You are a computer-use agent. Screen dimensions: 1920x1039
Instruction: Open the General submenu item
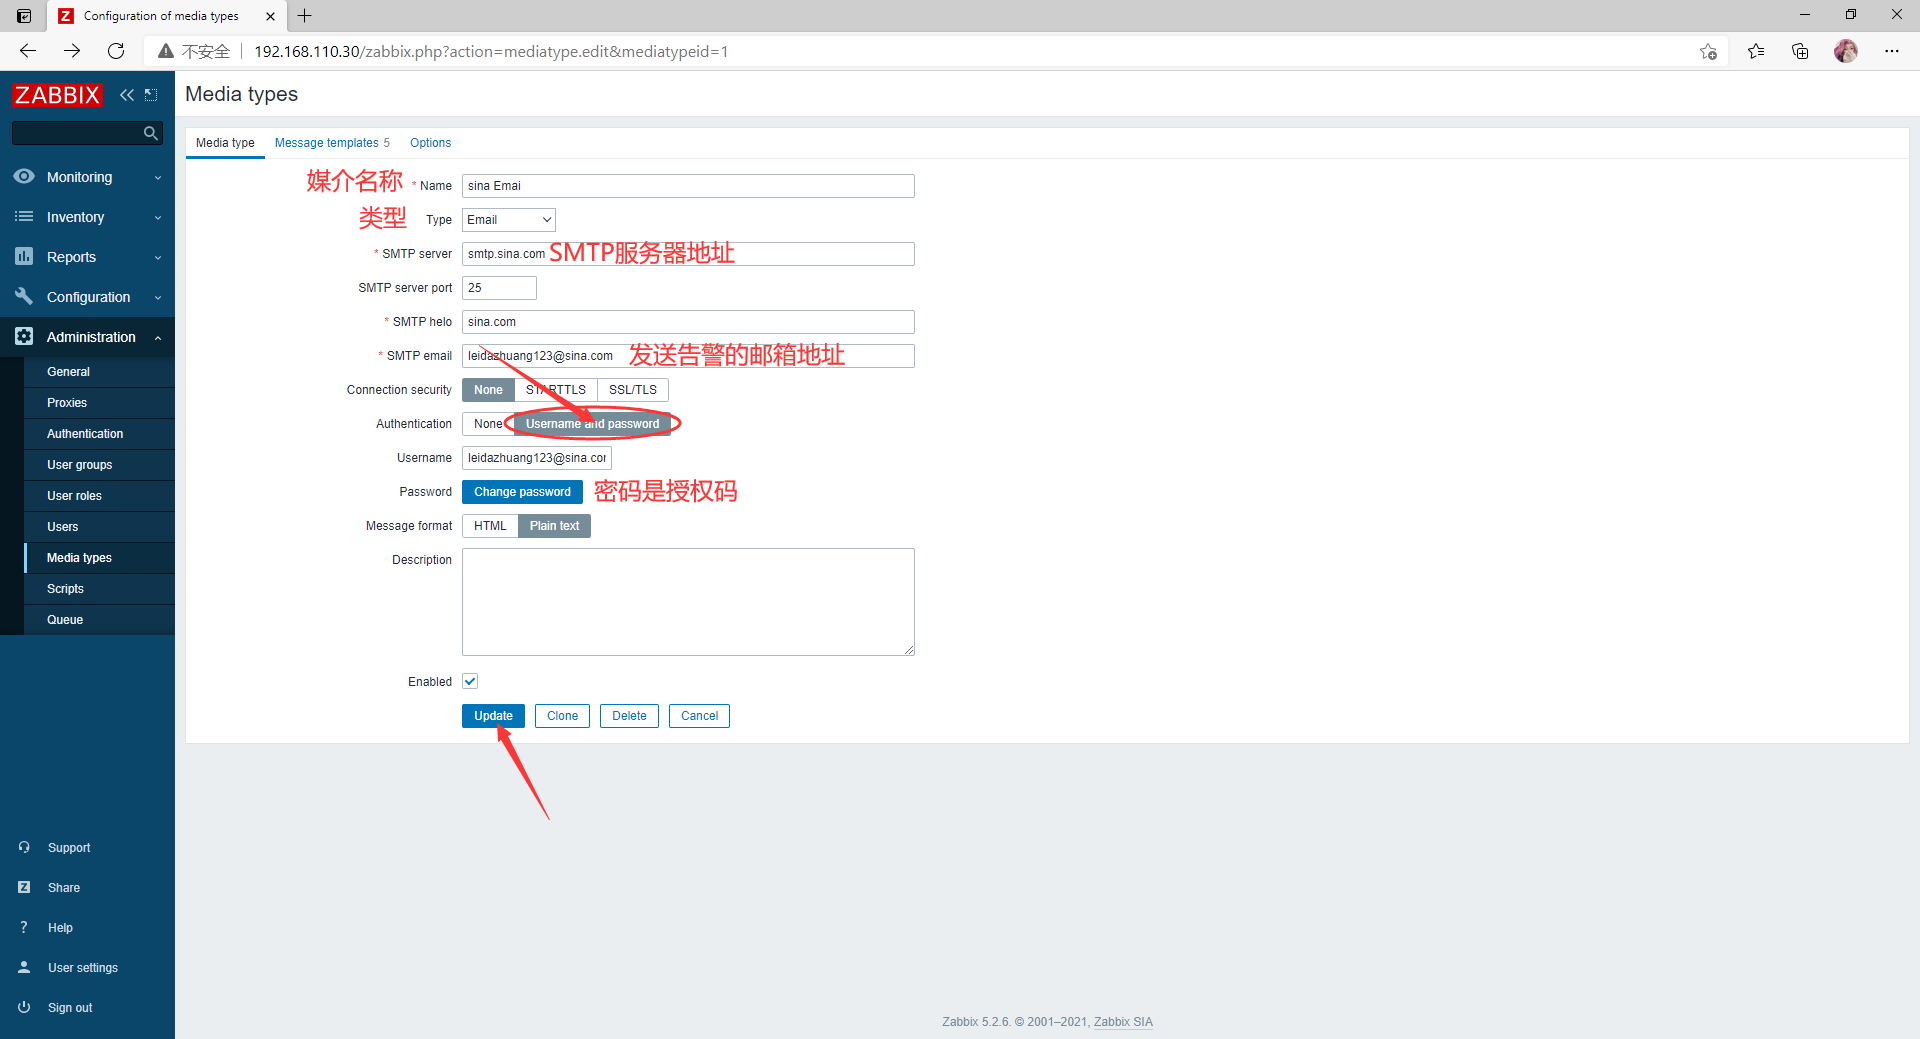pyautogui.click(x=99, y=372)
